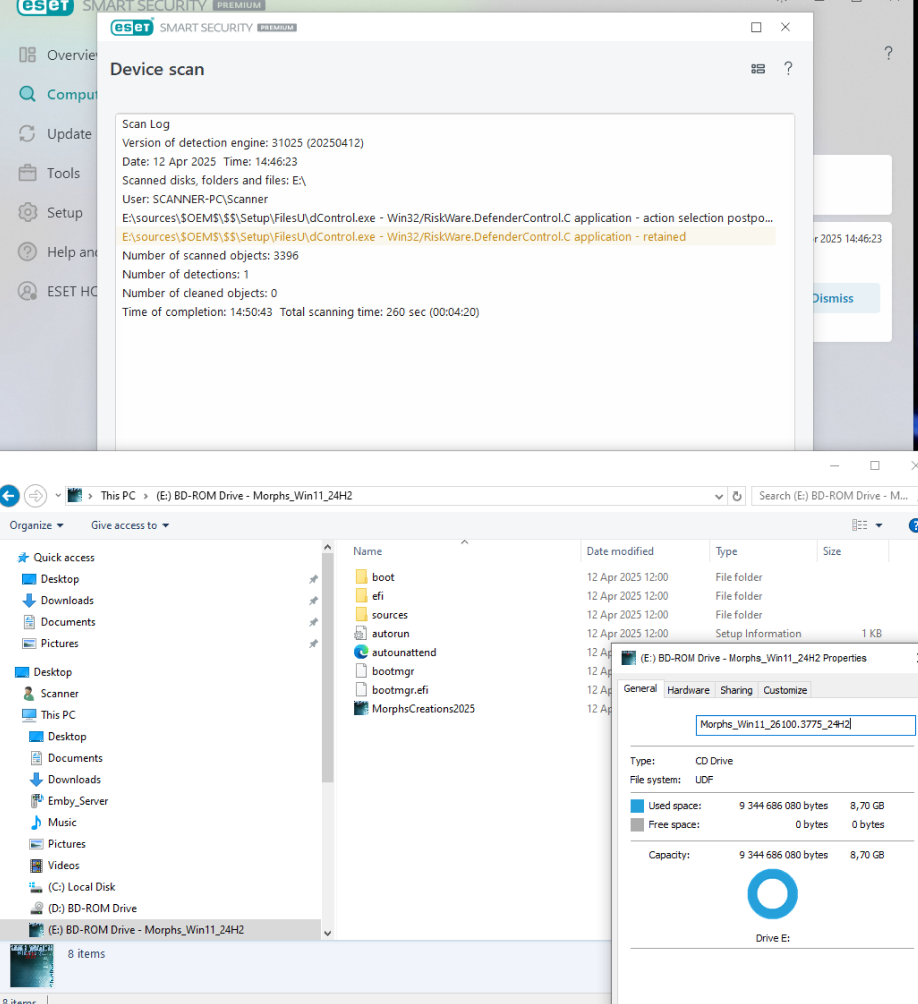The height and width of the screenshot is (1004, 918).
Task: Select 'Number of scanned objects: 3396' line
Action: [x=211, y=255]
